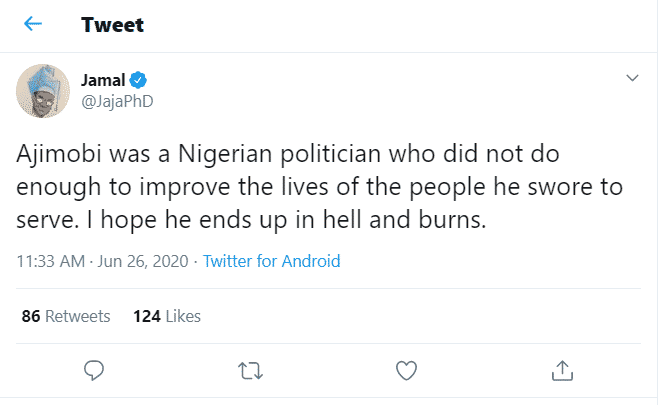Expand the tweet options chevron
The image size is (663, 405).
[x=632, y=78]
